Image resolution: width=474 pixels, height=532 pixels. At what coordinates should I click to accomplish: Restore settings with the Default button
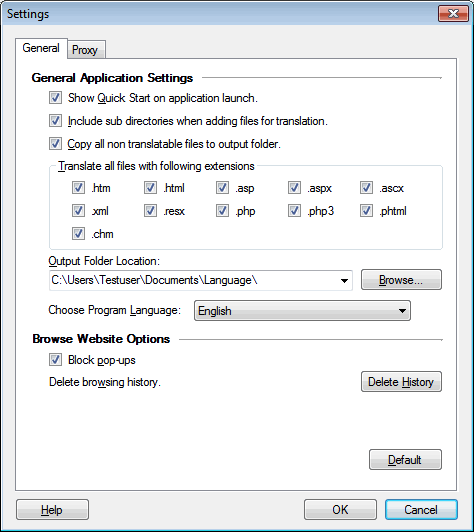tap(405, 460)
